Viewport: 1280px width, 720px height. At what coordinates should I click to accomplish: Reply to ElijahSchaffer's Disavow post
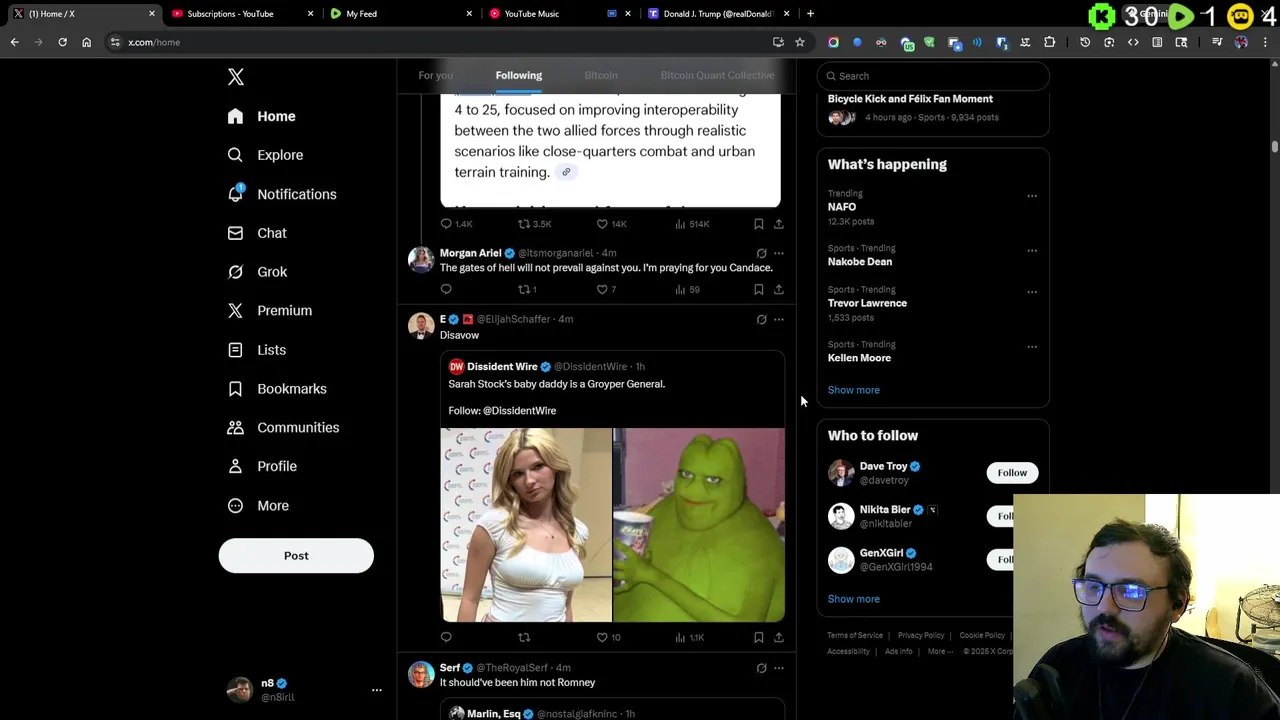point(446,637)
